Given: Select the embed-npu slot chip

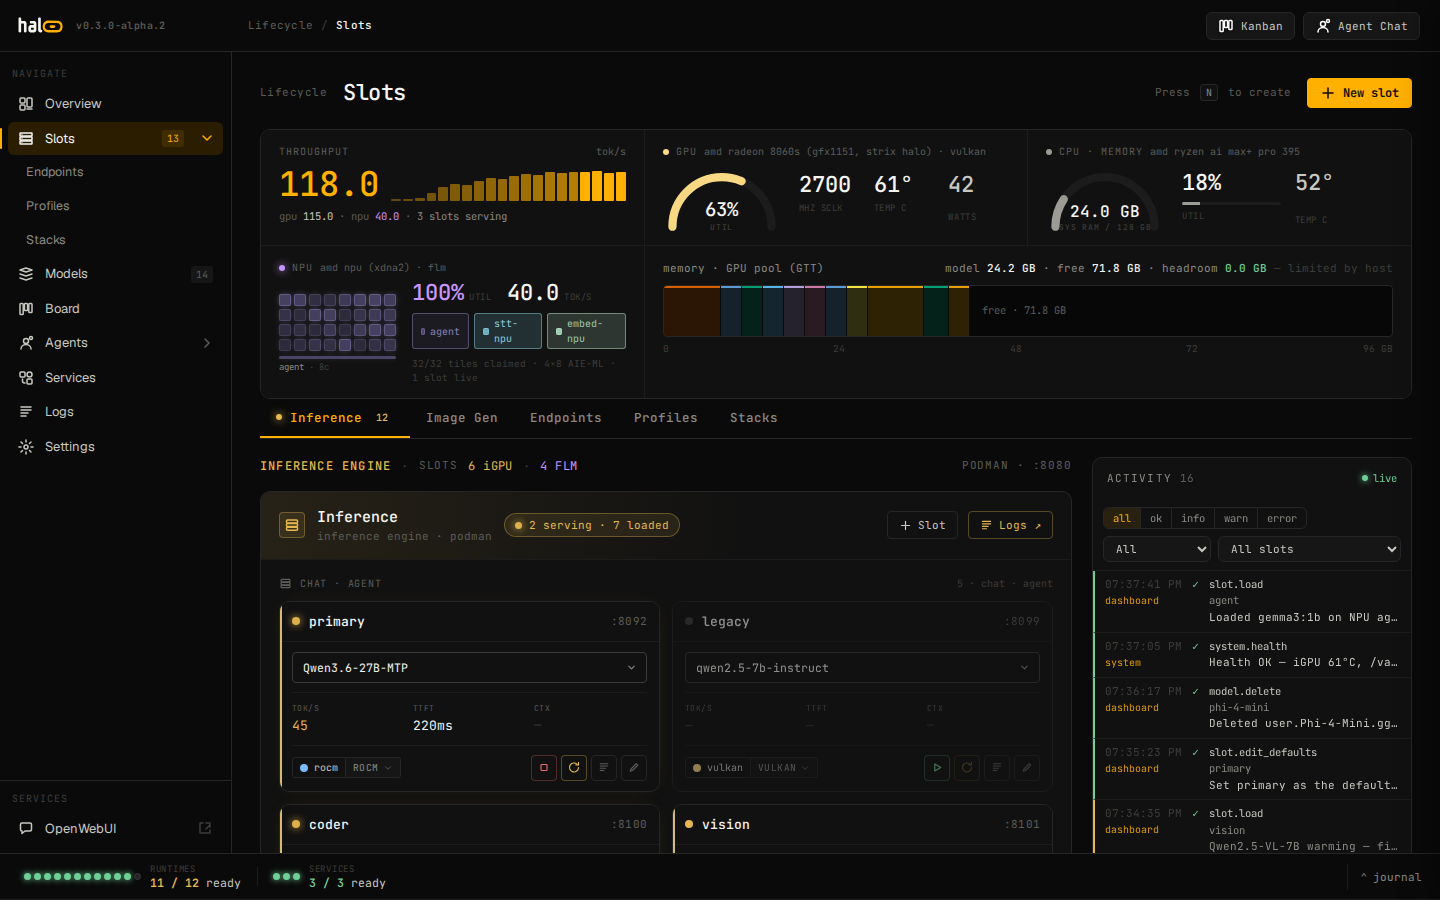Looking at the screenshot, I should point(587,332).
